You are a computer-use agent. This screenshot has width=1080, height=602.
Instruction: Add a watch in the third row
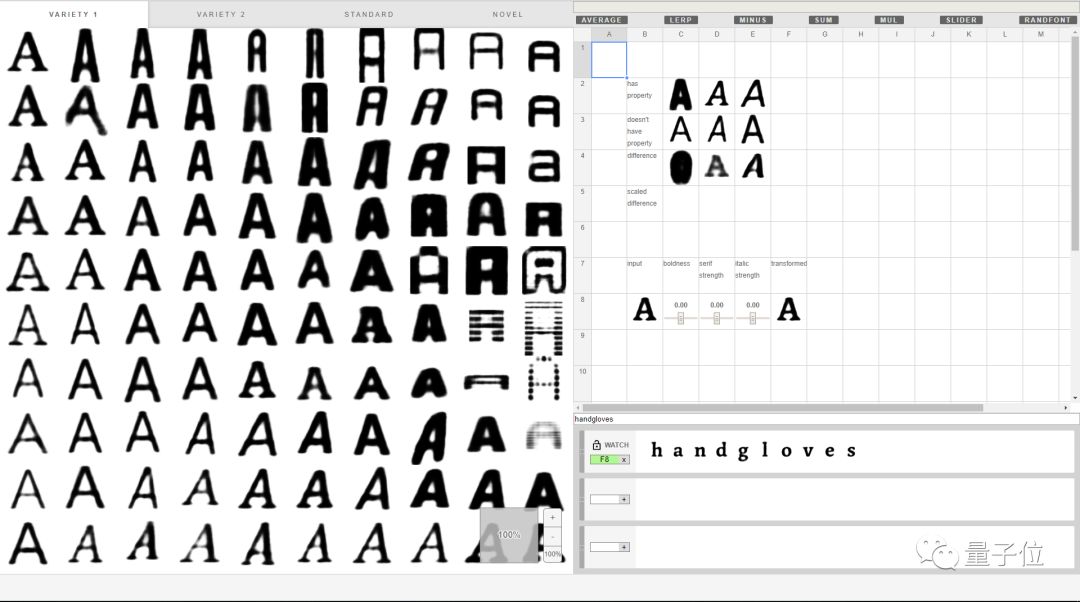point(624,547)
